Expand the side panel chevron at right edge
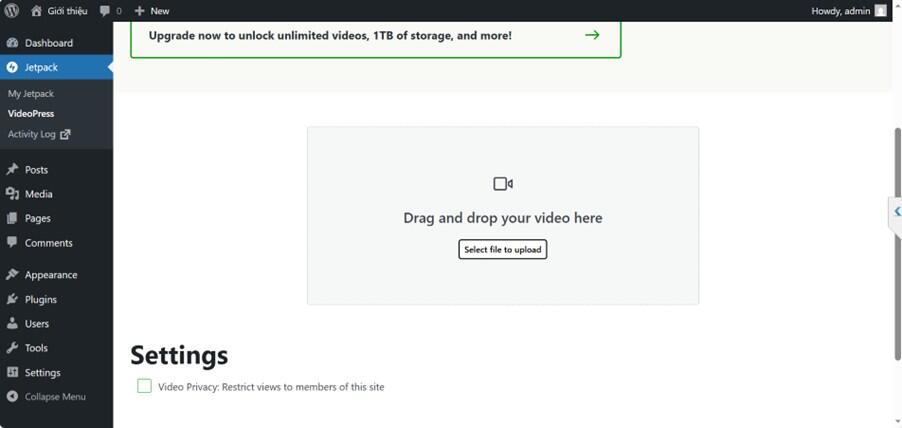 pyautogui.click(x=896, y=212)
